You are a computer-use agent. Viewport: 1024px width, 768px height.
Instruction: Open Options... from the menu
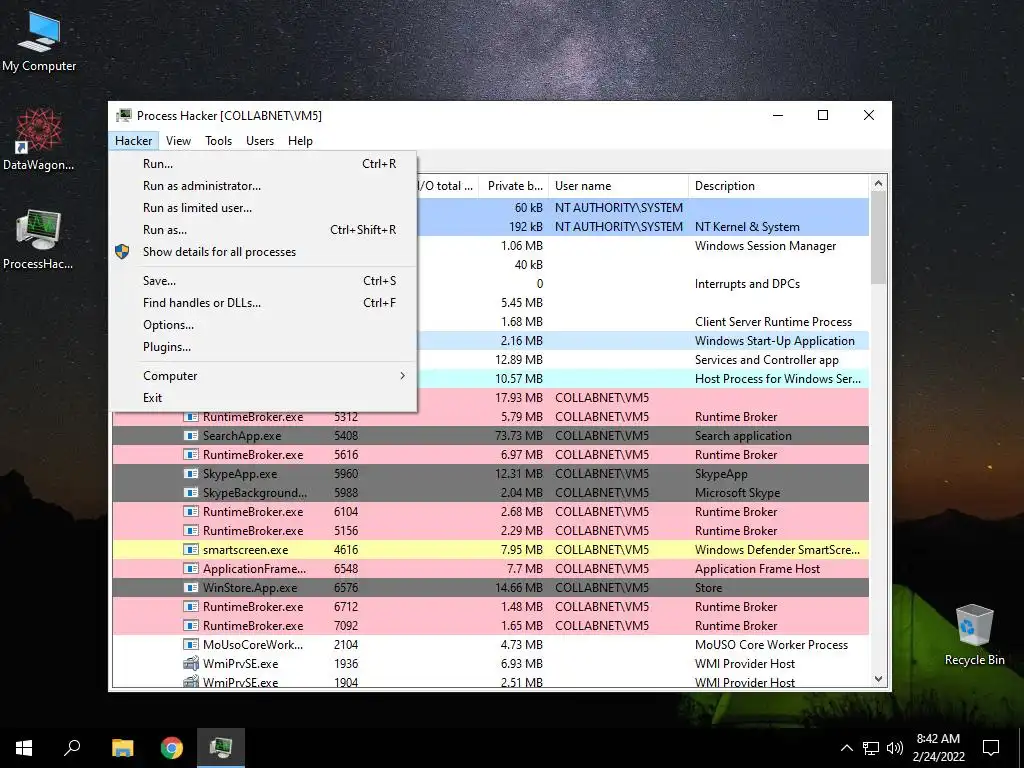pyautogui.click(x=264, y=325)
